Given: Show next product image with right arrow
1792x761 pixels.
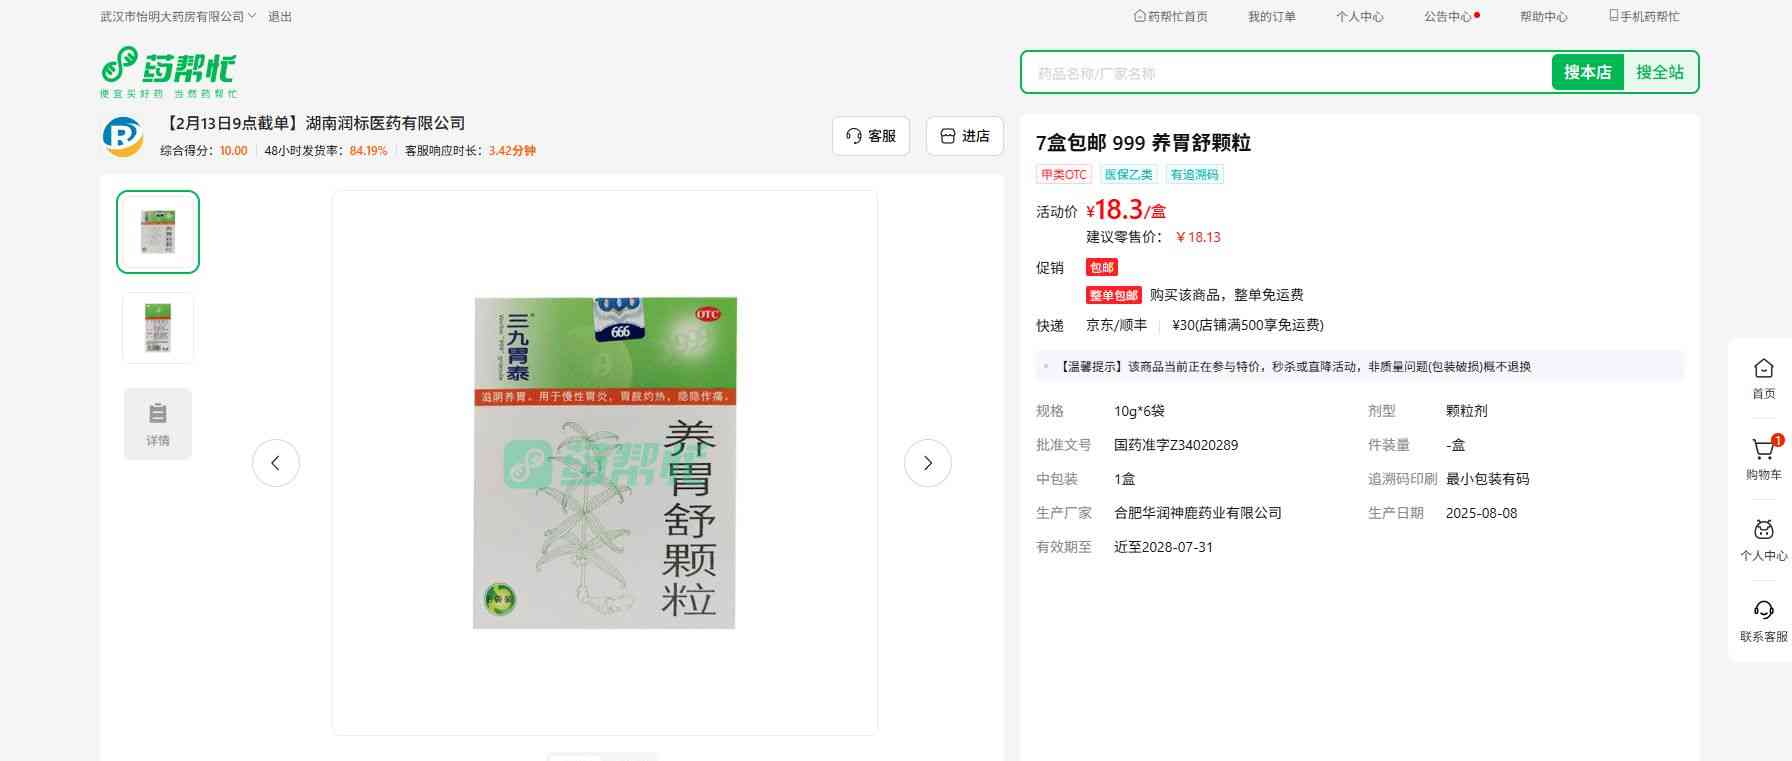Looking at the screenshot, I should [x=927, y=463].
